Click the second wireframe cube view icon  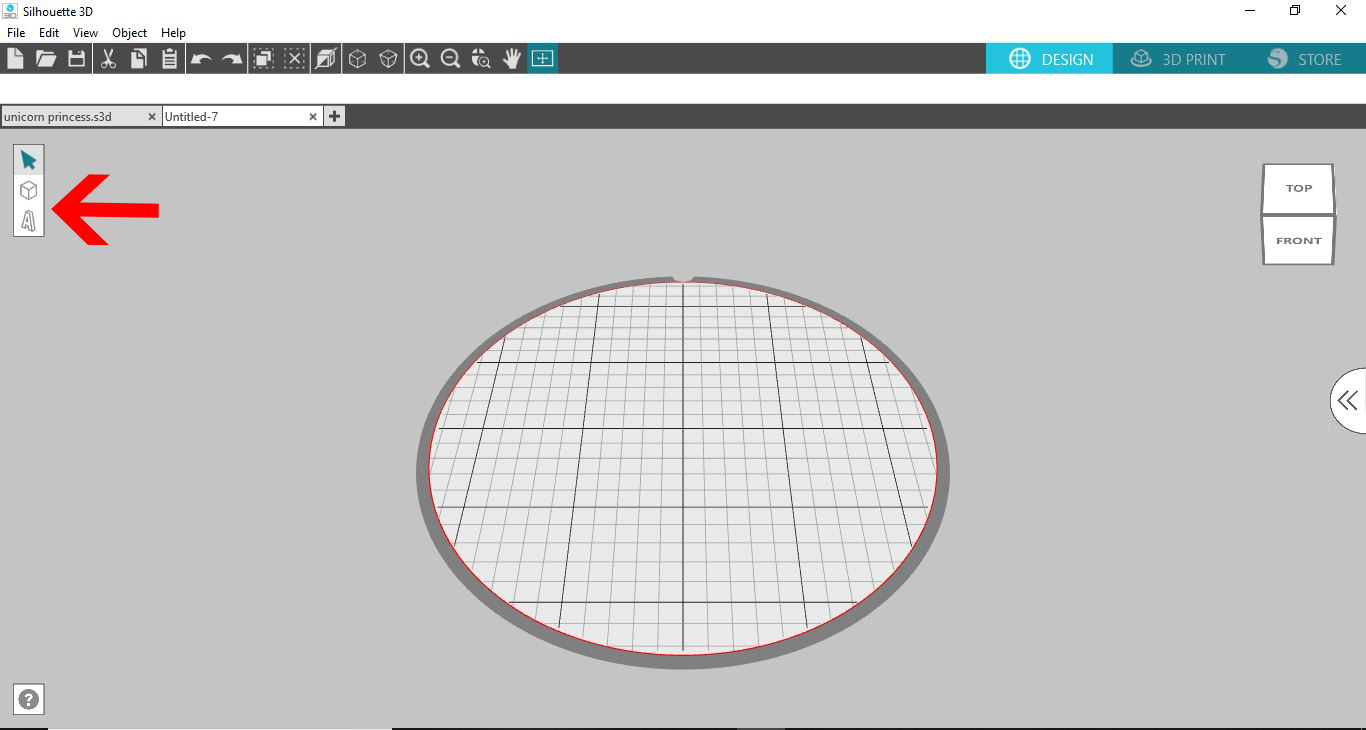tap(388, 59)
